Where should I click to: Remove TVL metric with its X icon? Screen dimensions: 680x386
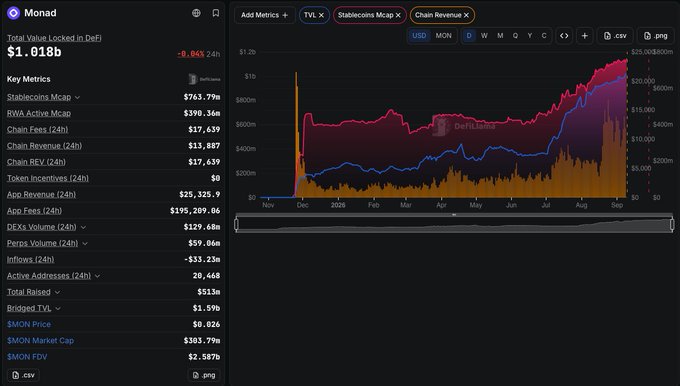[321, 15]
